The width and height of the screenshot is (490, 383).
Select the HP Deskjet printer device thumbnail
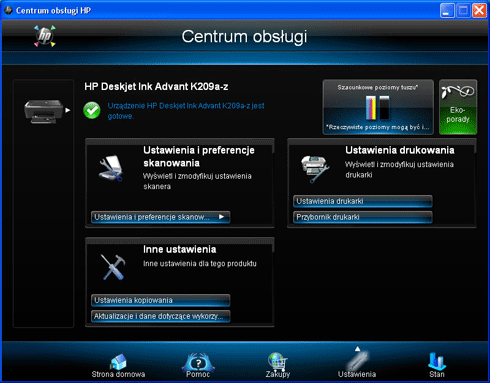pyautogui.click(x=43, y=111)
